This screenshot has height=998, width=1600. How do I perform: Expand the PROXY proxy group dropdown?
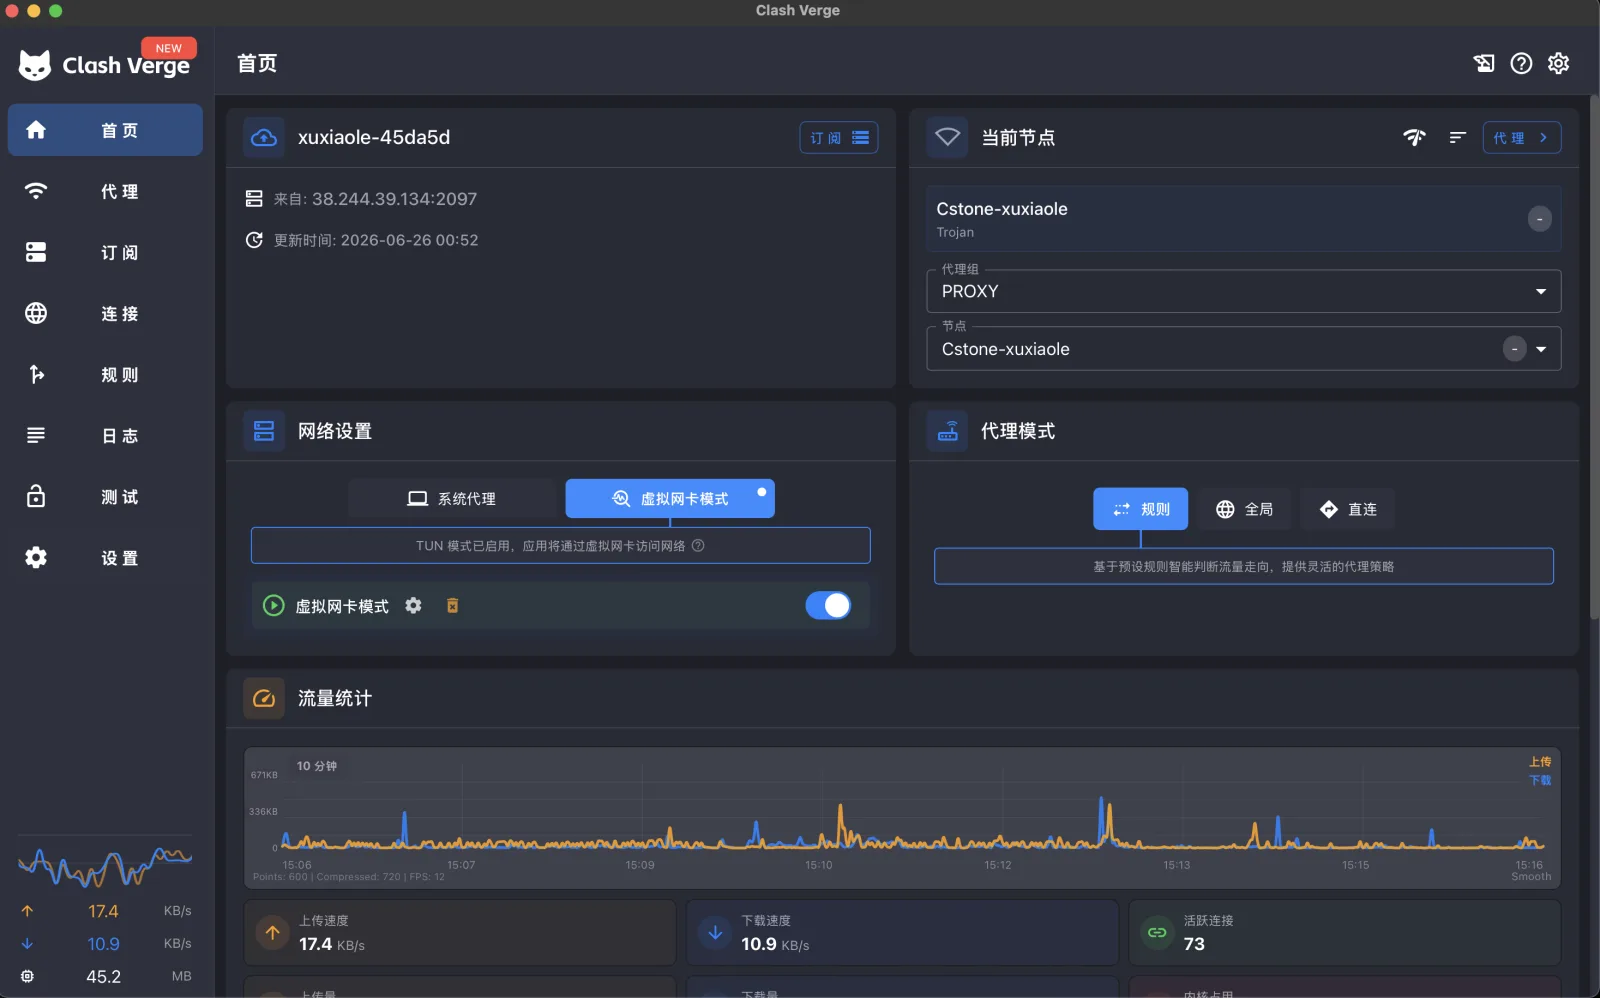click(1243, 291)
